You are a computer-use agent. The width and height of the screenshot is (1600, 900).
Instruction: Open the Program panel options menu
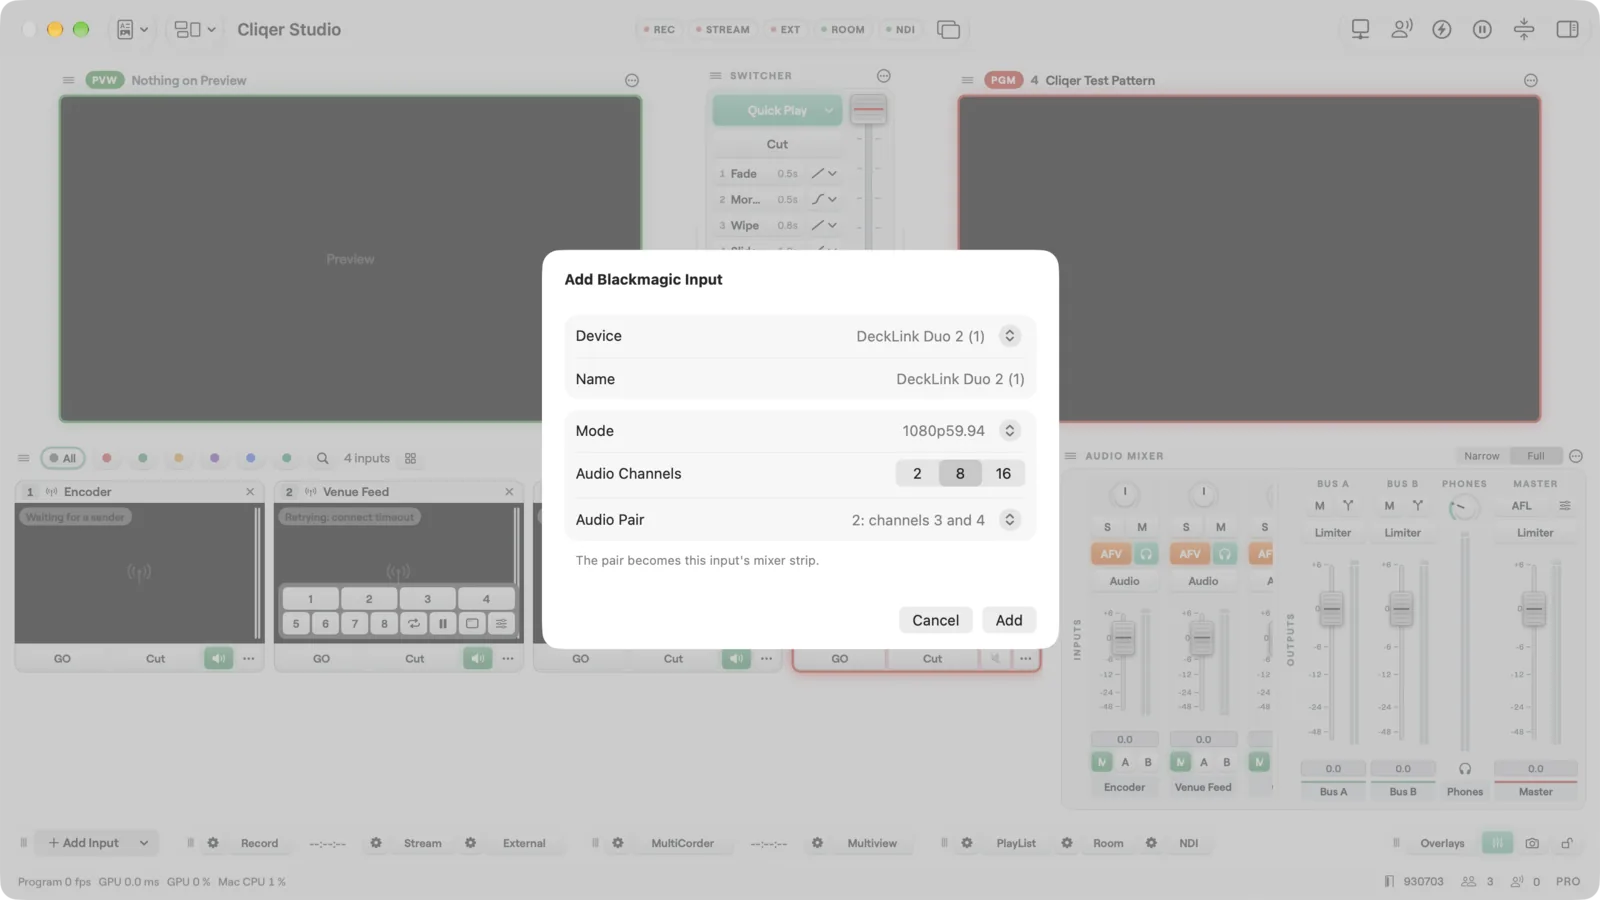coord(1531,81)
